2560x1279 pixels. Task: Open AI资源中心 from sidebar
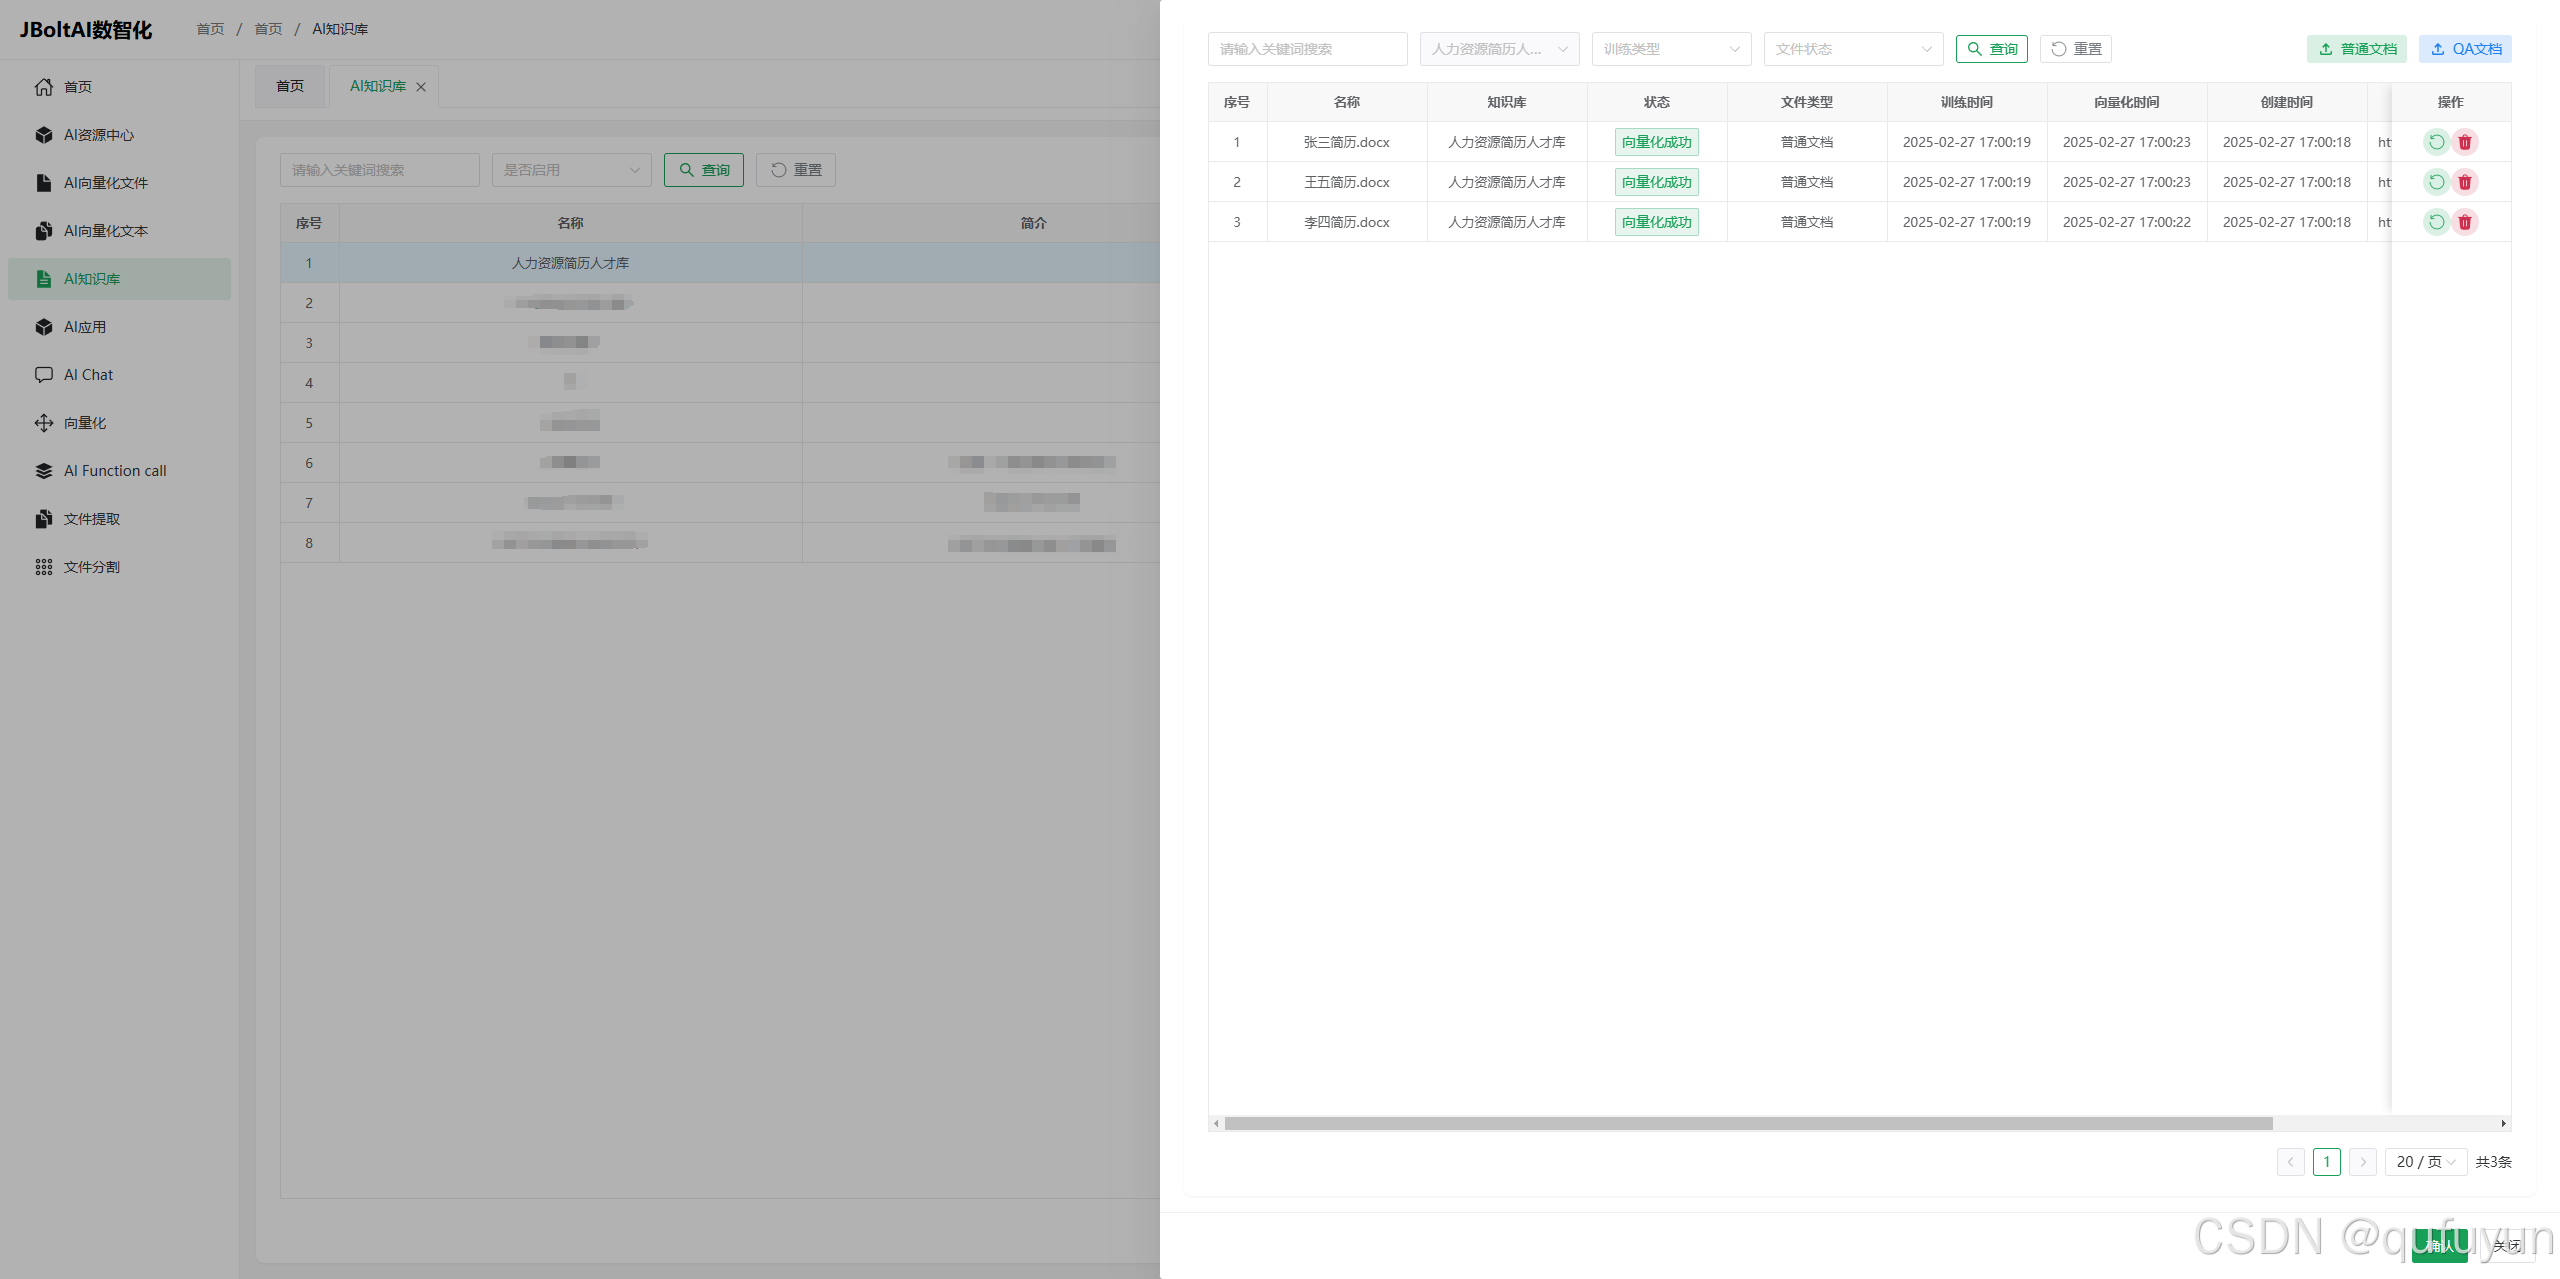[98, 135]
